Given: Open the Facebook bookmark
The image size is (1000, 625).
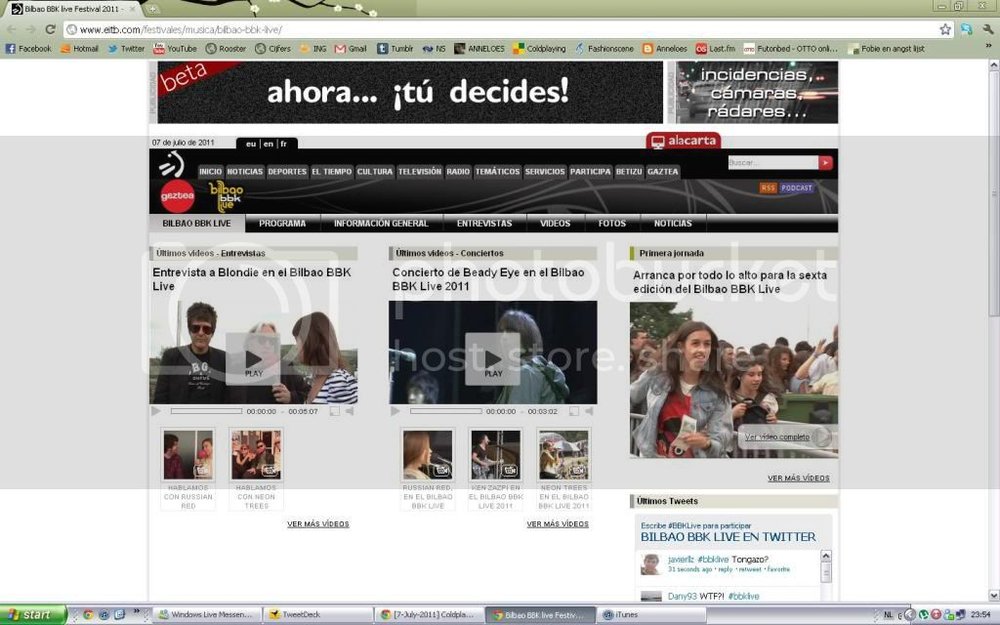Looking at the screenshot, I should (29, 48).
